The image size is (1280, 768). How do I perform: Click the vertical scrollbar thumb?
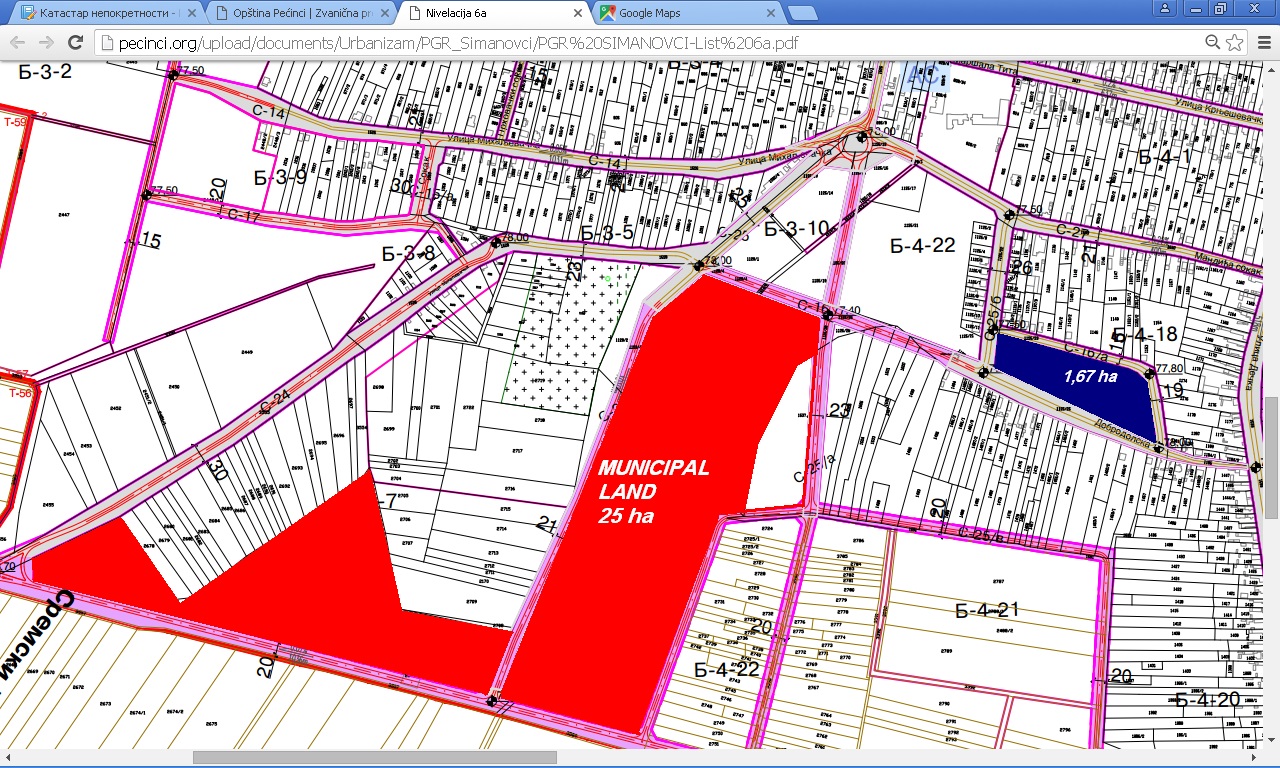(1271, 457)
